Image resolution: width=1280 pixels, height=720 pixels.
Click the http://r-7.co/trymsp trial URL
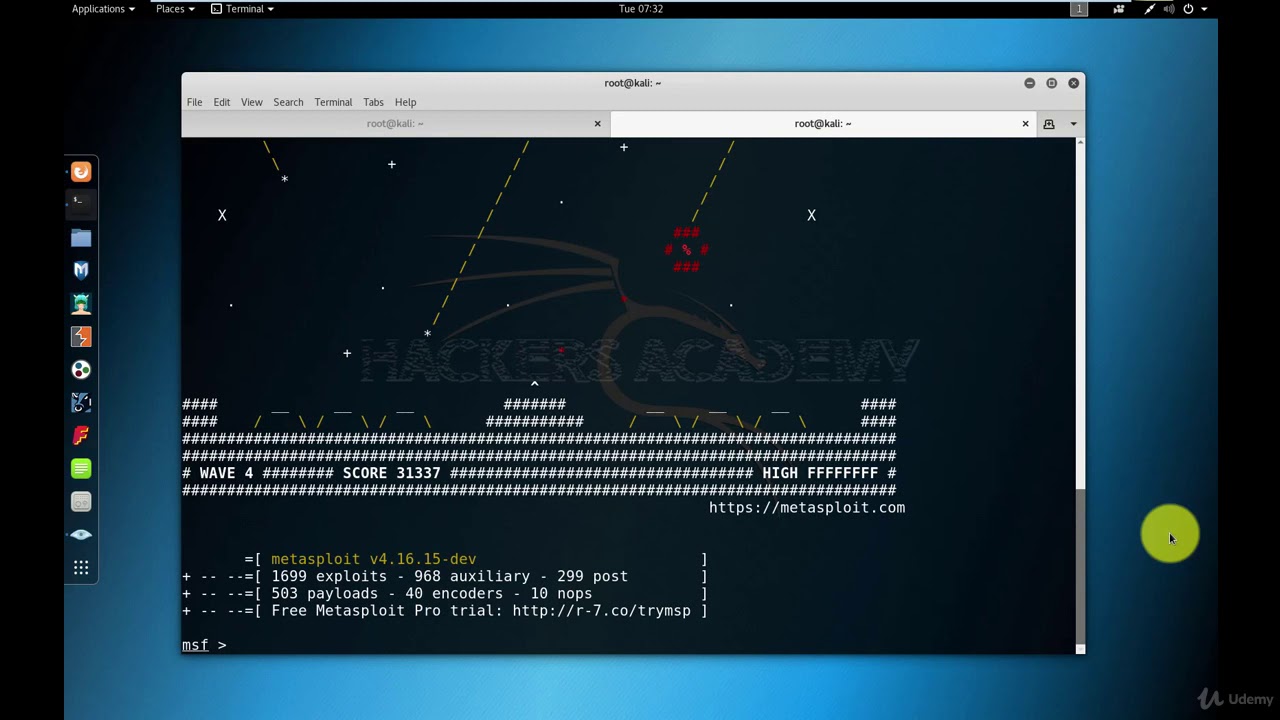pyautogui.click(x=601, y=611)
